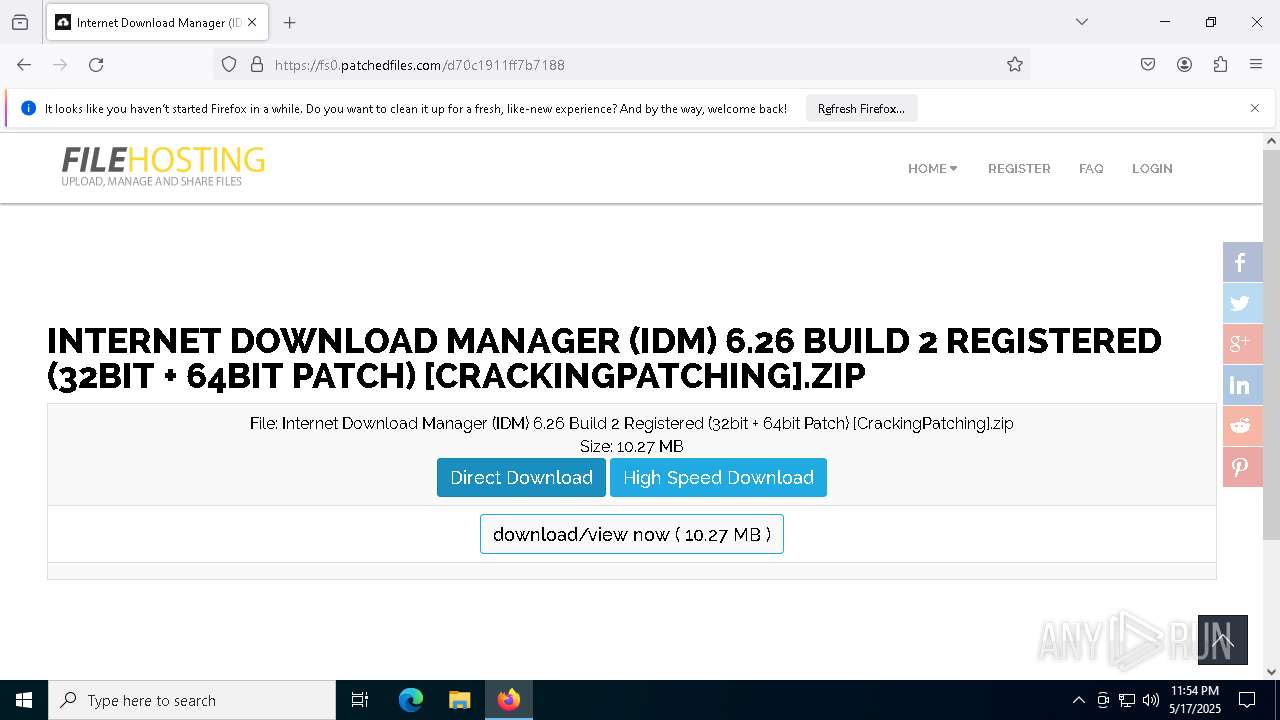Click the padlock site security icon
This screenshot has height=720, width=1280.
click(257, 64)
